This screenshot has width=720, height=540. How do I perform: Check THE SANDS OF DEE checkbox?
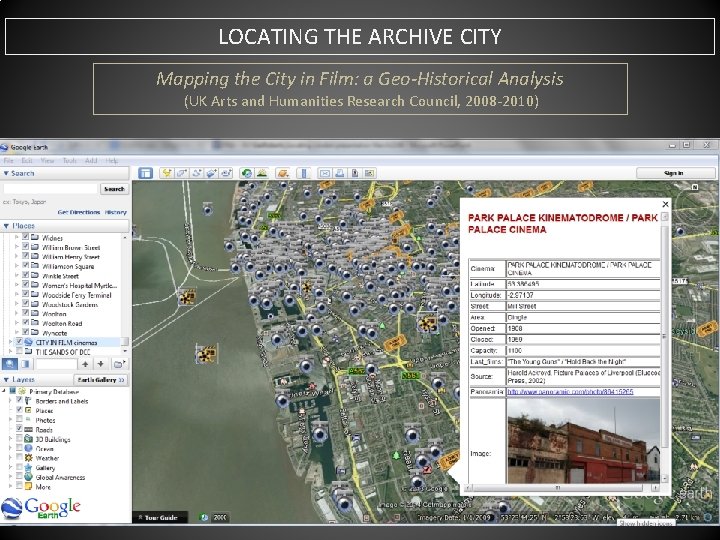tap(19, 351)
